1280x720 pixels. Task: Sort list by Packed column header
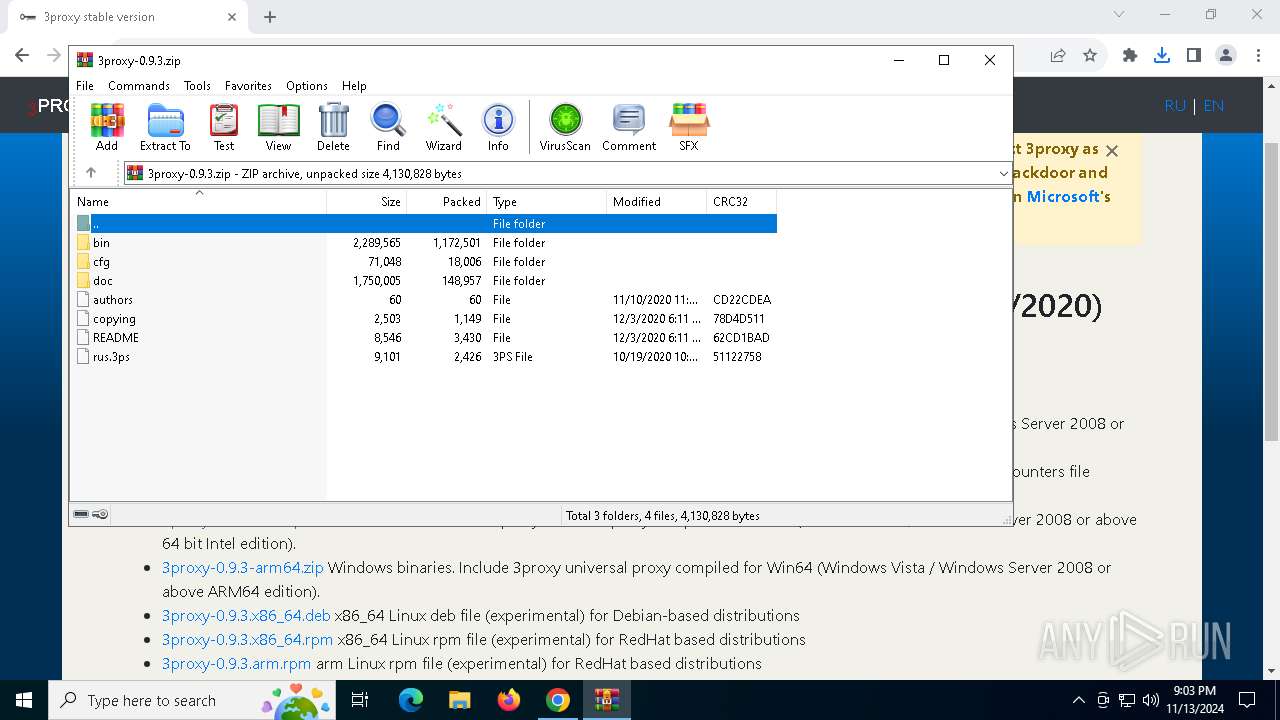(x=446, y=201)
